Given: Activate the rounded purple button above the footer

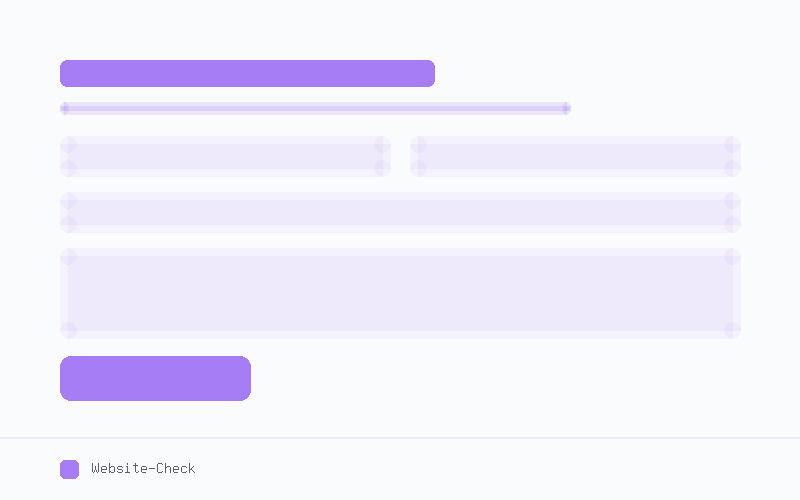Looking at the screenshot, I should (156, 379).
